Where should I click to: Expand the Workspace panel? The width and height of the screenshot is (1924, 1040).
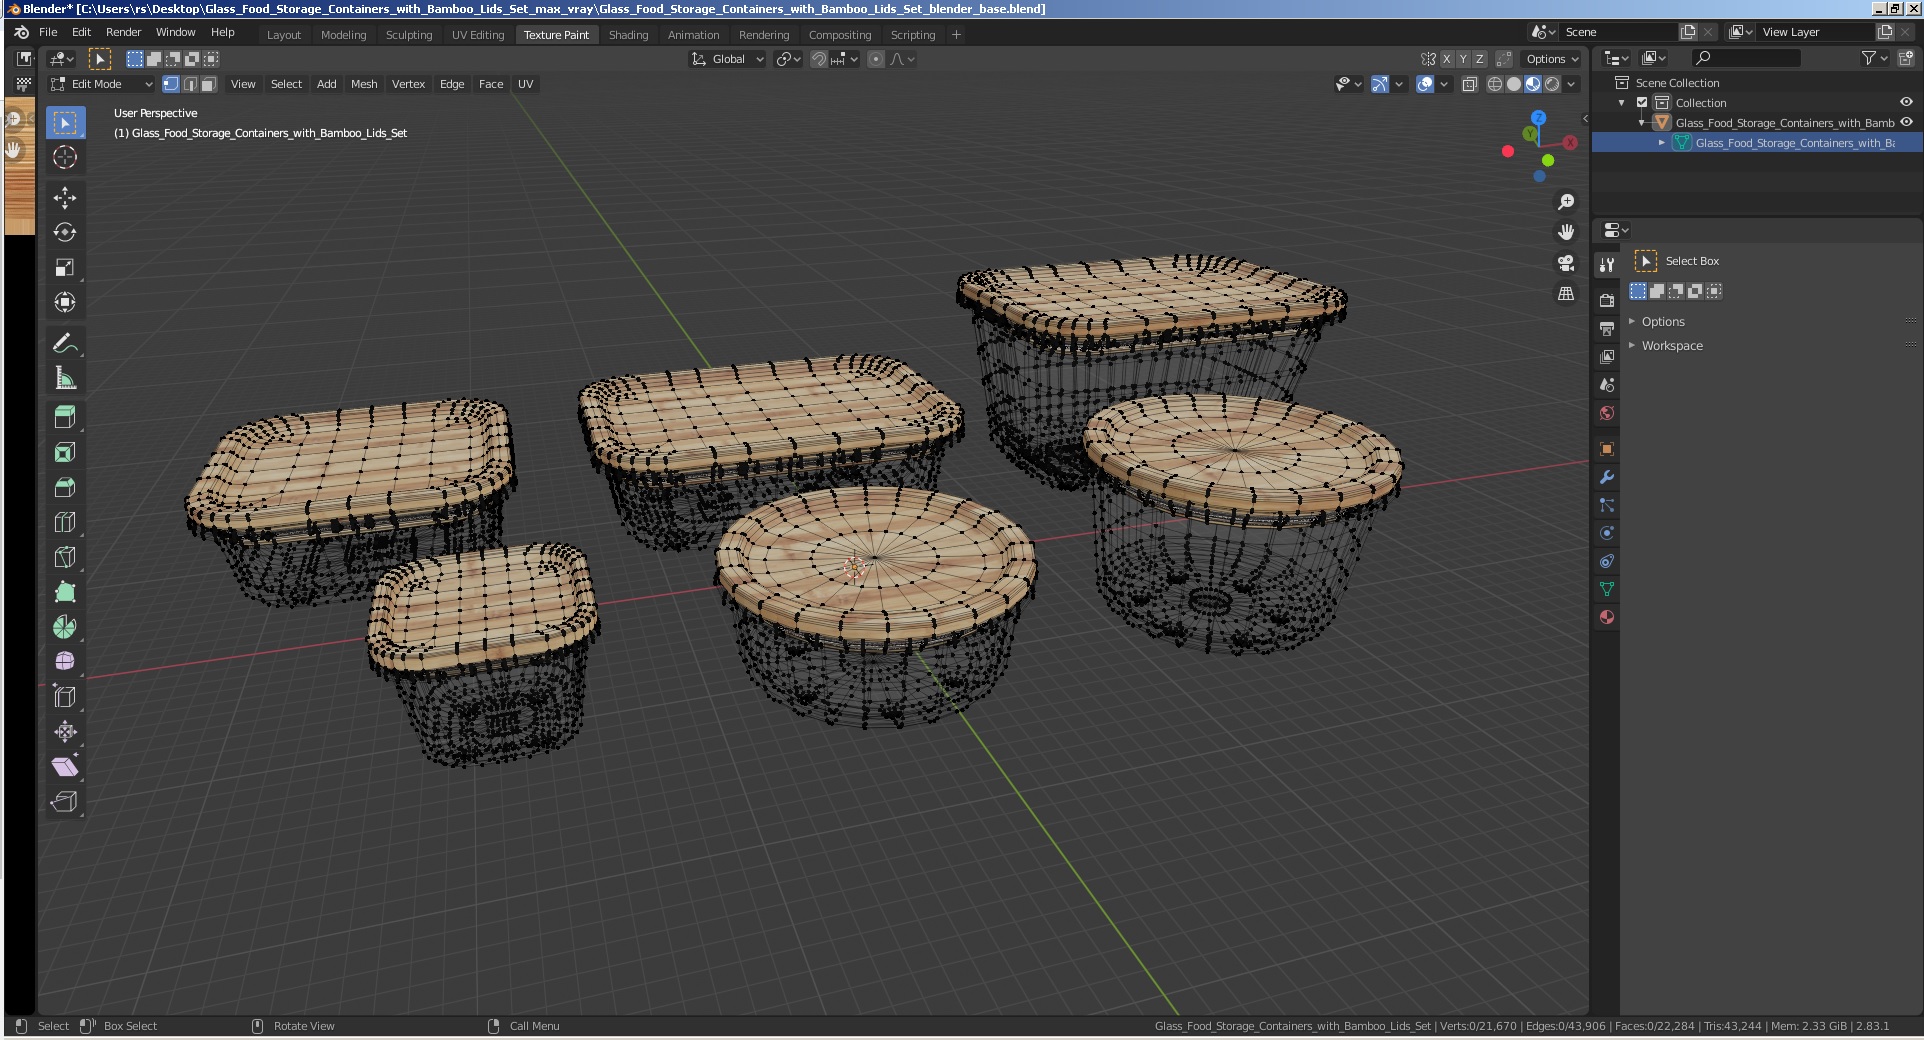[x=1672, y=346]
